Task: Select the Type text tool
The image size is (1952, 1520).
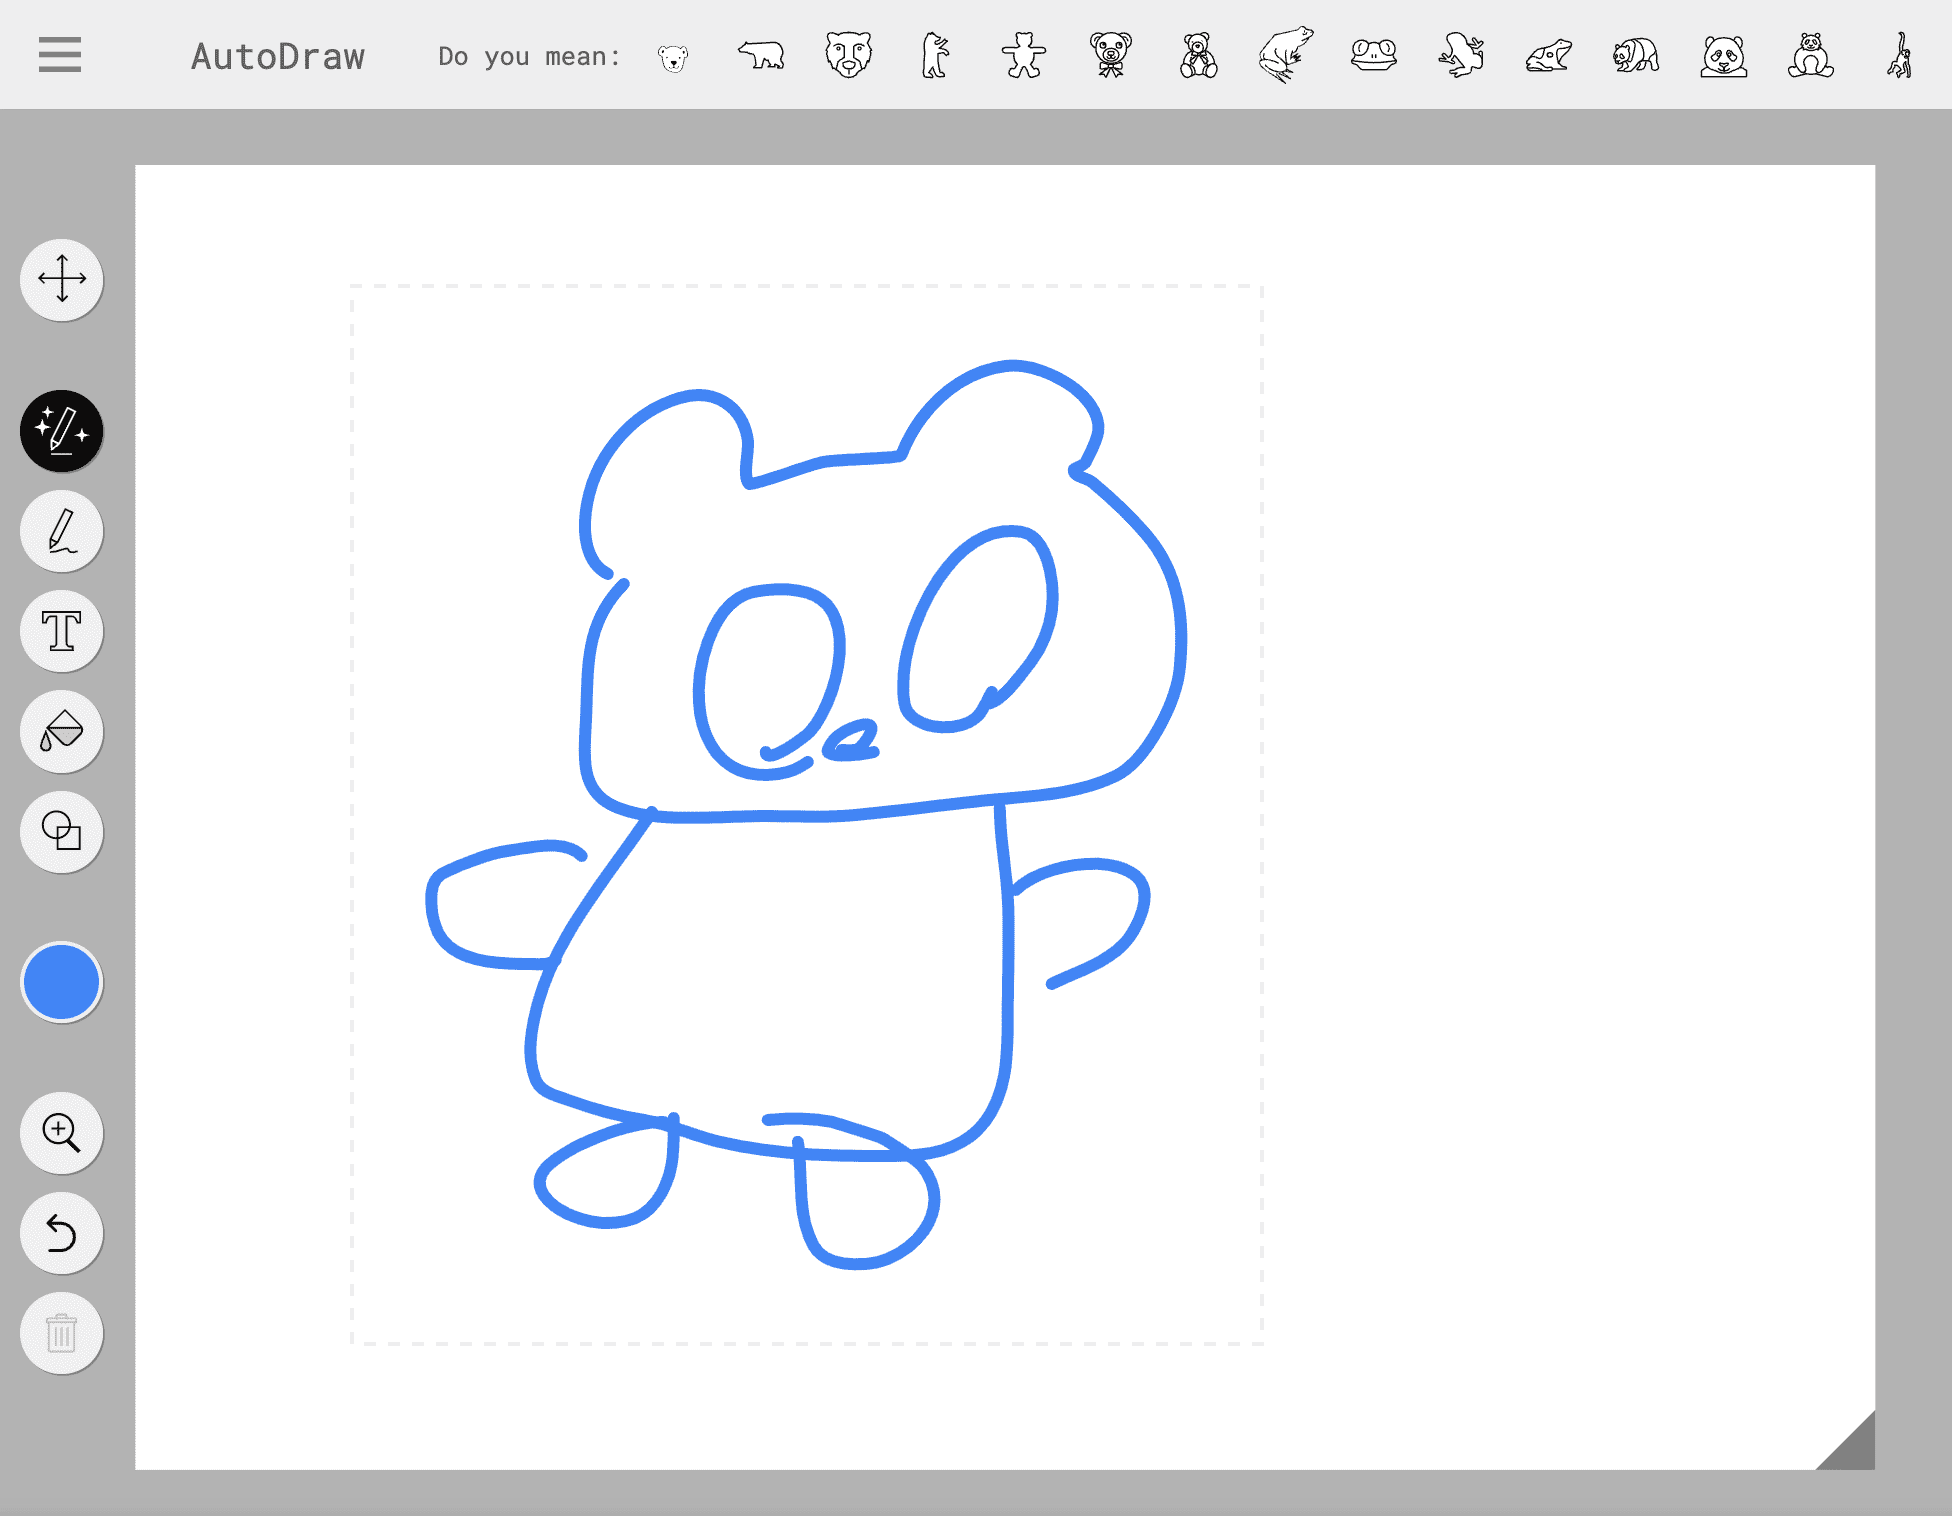Action: (x=62, y=631)
